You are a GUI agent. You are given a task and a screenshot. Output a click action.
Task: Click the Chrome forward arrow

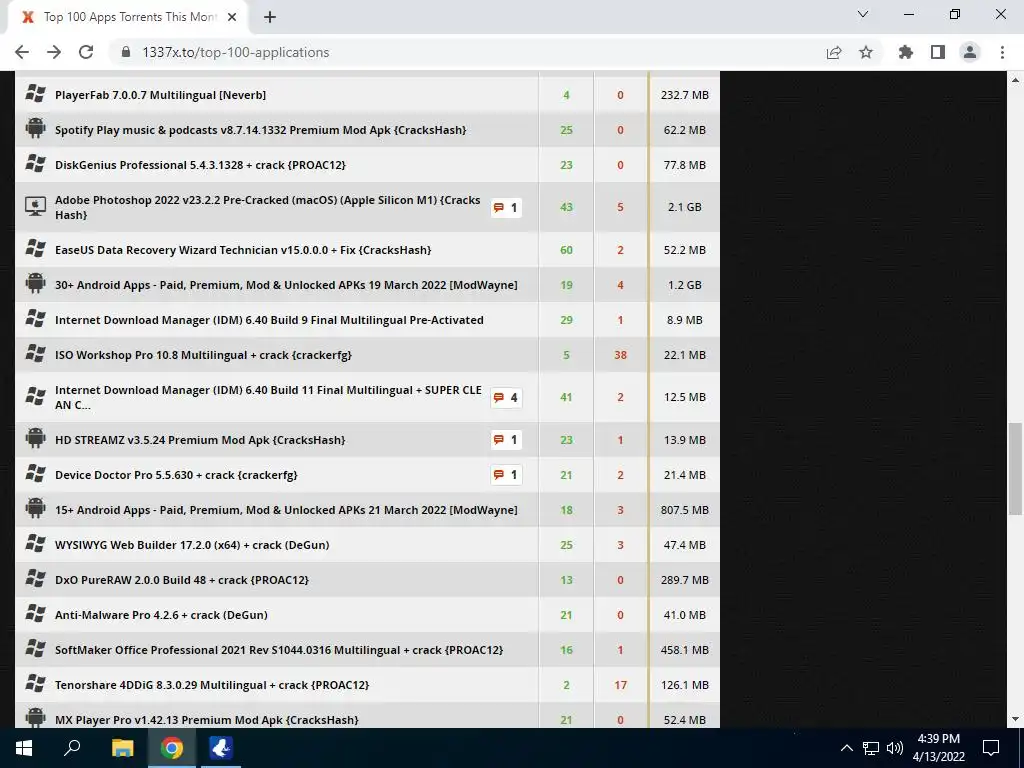click(54, 52)
